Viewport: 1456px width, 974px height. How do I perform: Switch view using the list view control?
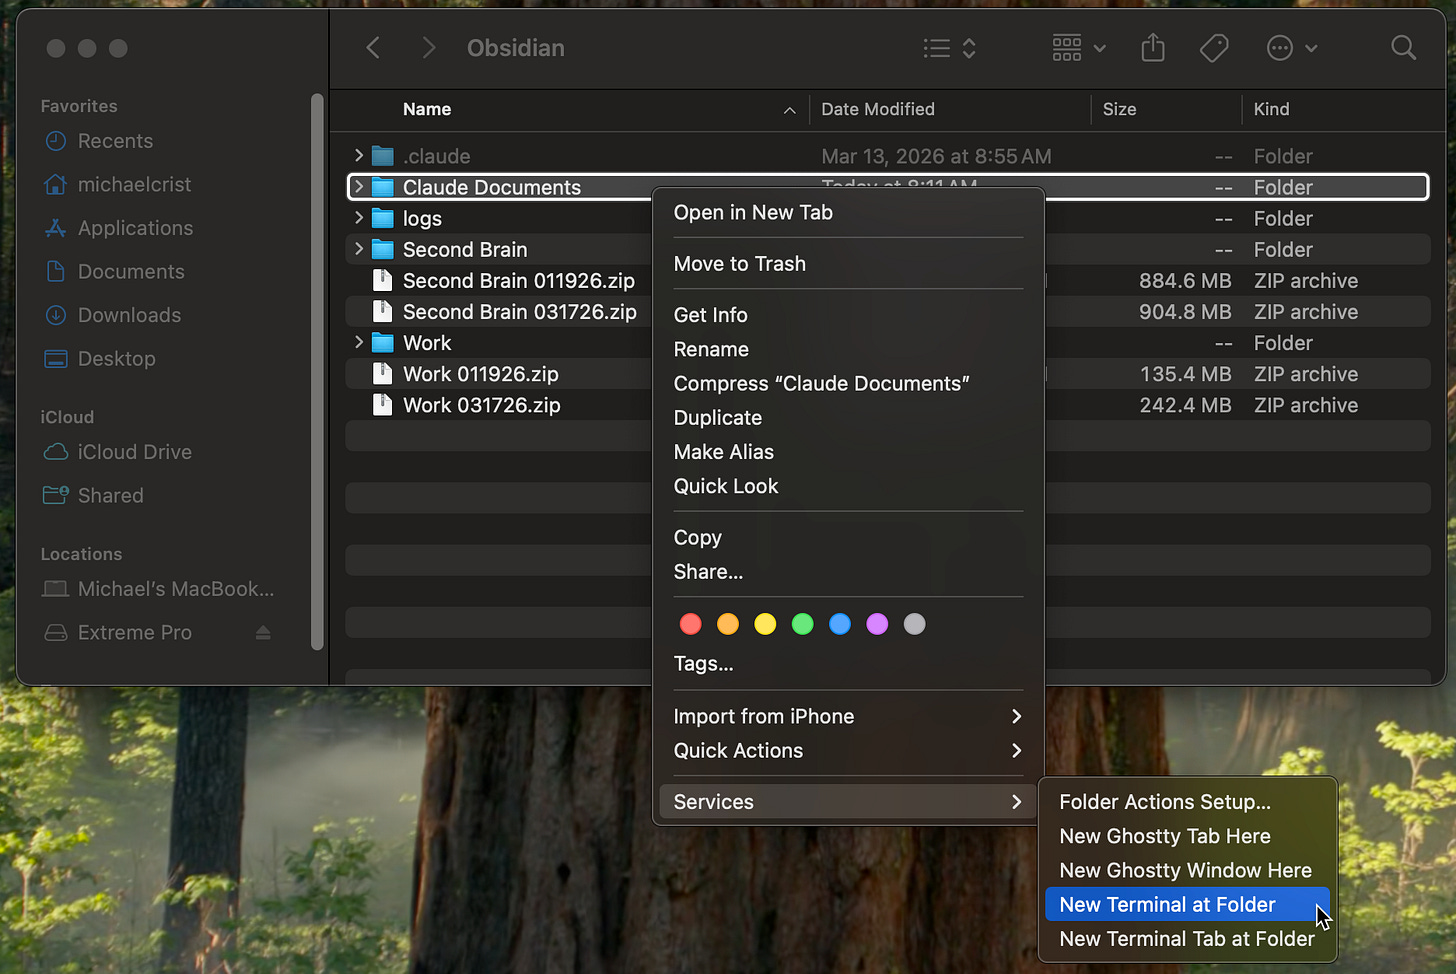(x=949, y=48)
